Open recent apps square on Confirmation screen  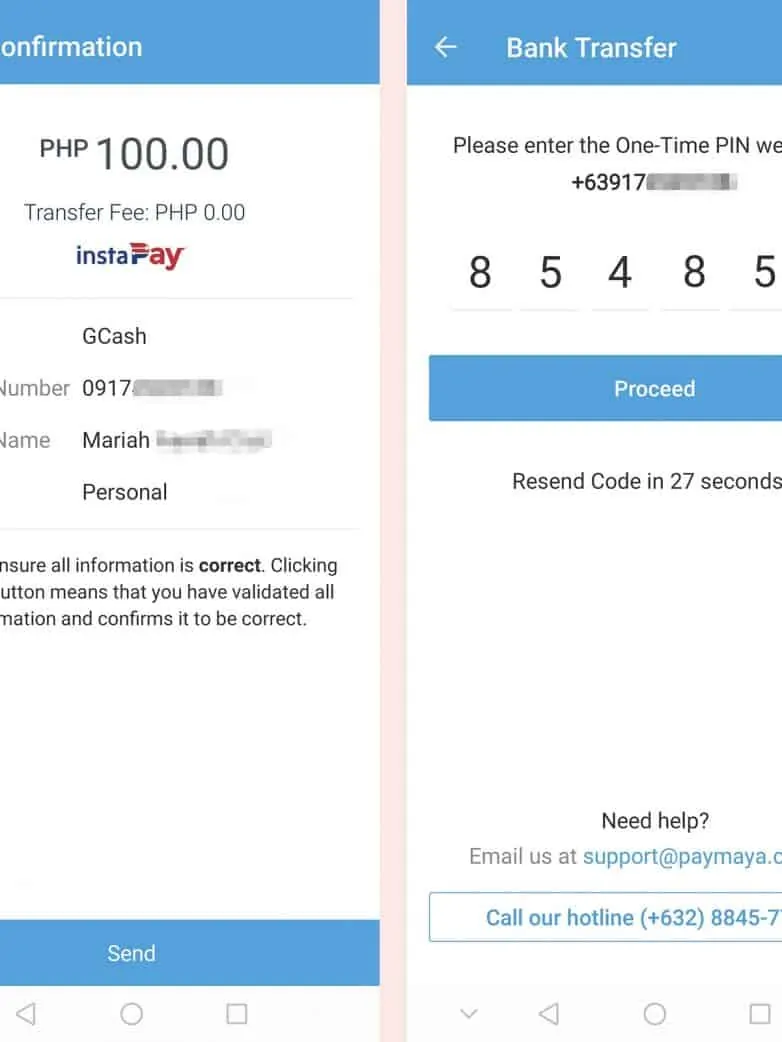(237, 1014)
